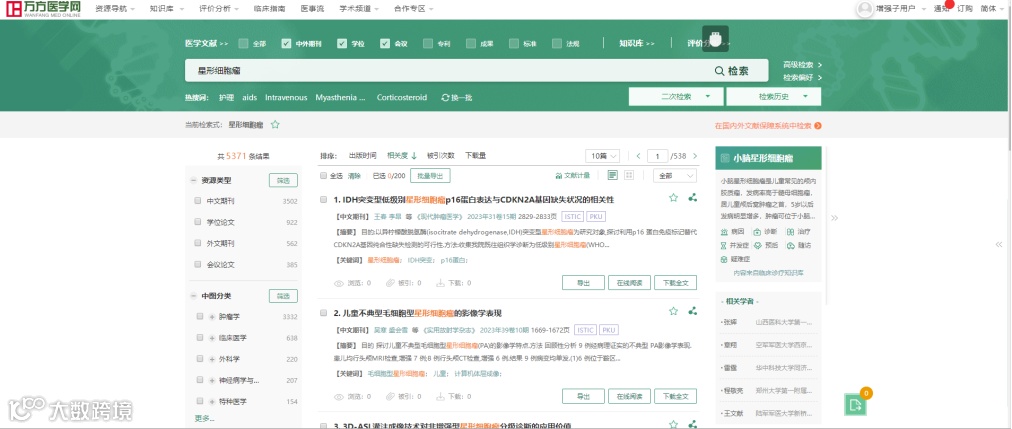Open 诊断 for 小脑星形细胞瘤

coord(766,232)
